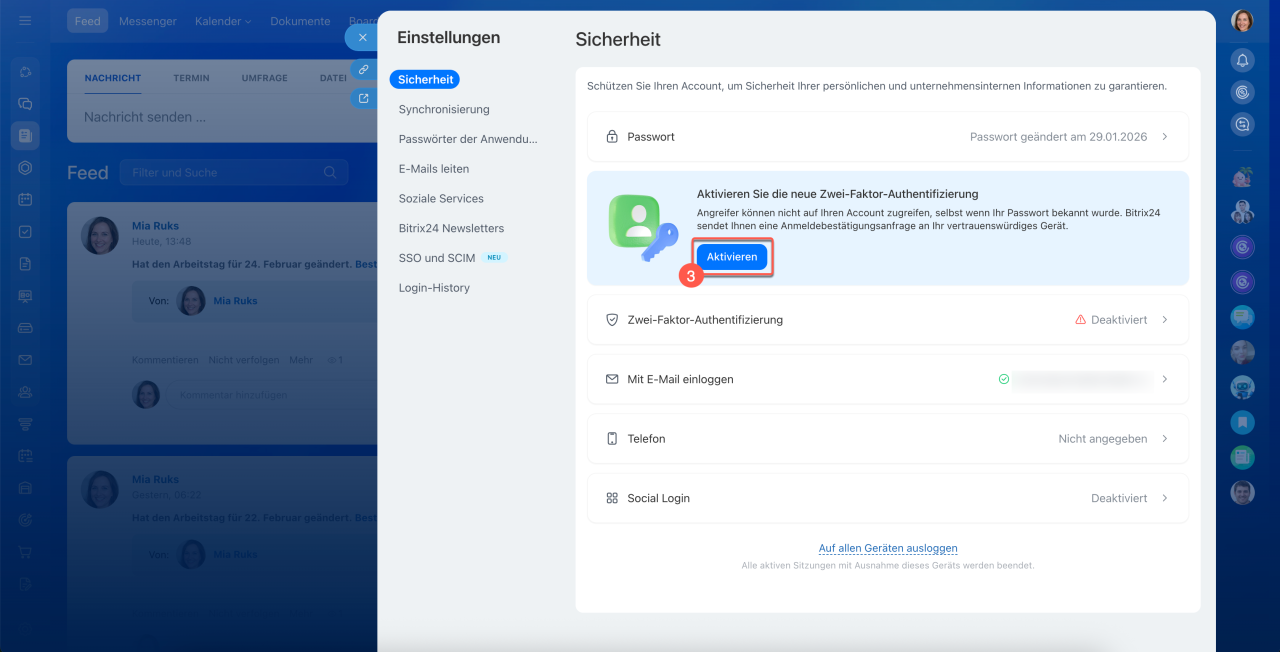This screenshot has width=1280, height=652.
Task: Select Synchronisierung in settings menu
Action: tap(443, 109)
